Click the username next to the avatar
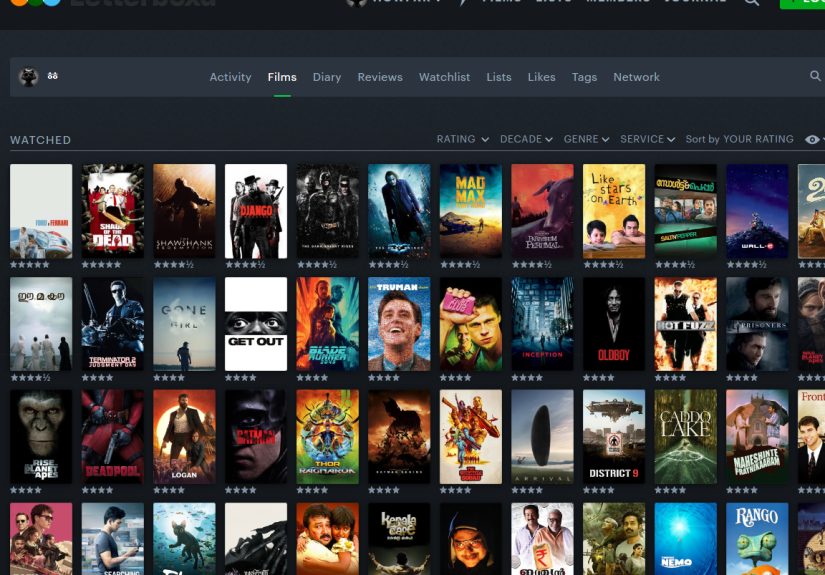The height and width of the screenshot is (575, 825). click(53, 76)
